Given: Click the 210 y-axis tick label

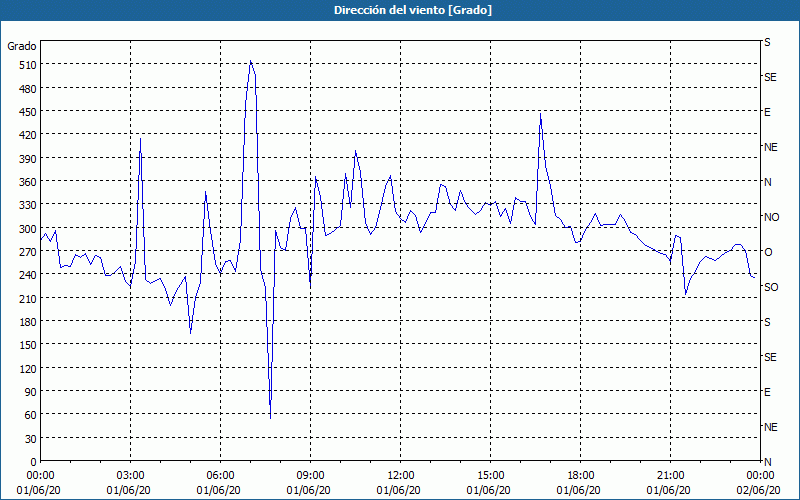Looking at the screenshot, I should click(28, 298).
